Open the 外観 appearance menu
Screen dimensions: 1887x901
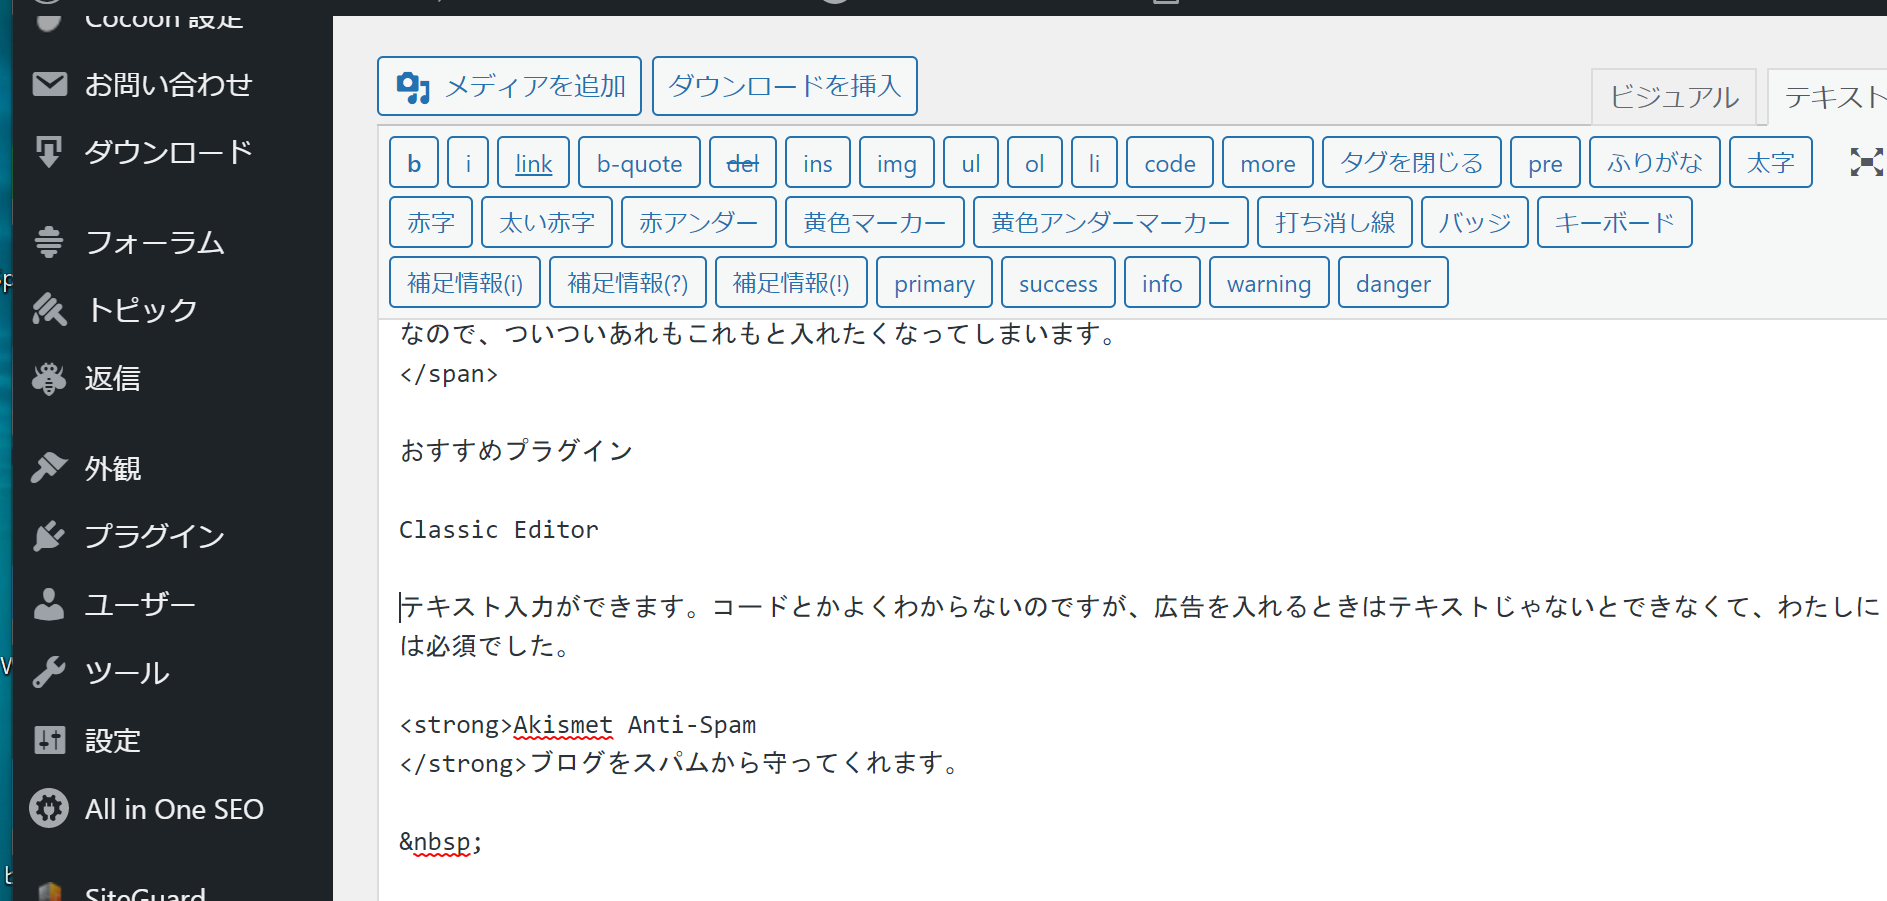(112, 468)
